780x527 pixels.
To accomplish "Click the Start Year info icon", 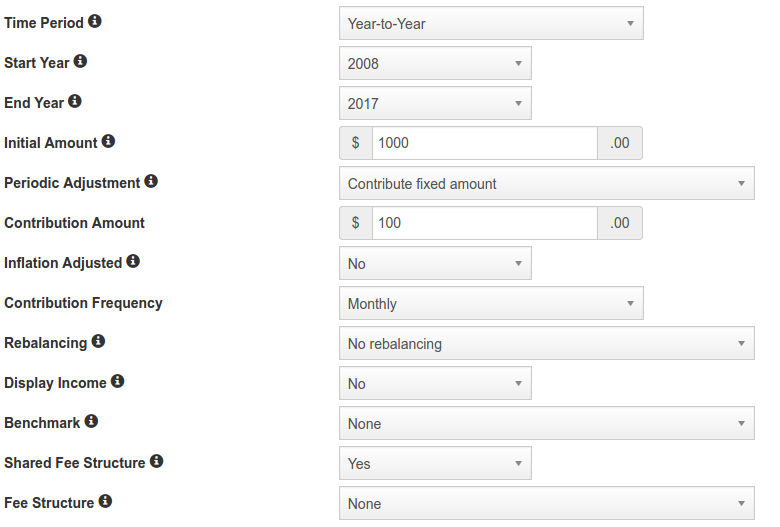I will pyautogui.click(x=81, y=61).
